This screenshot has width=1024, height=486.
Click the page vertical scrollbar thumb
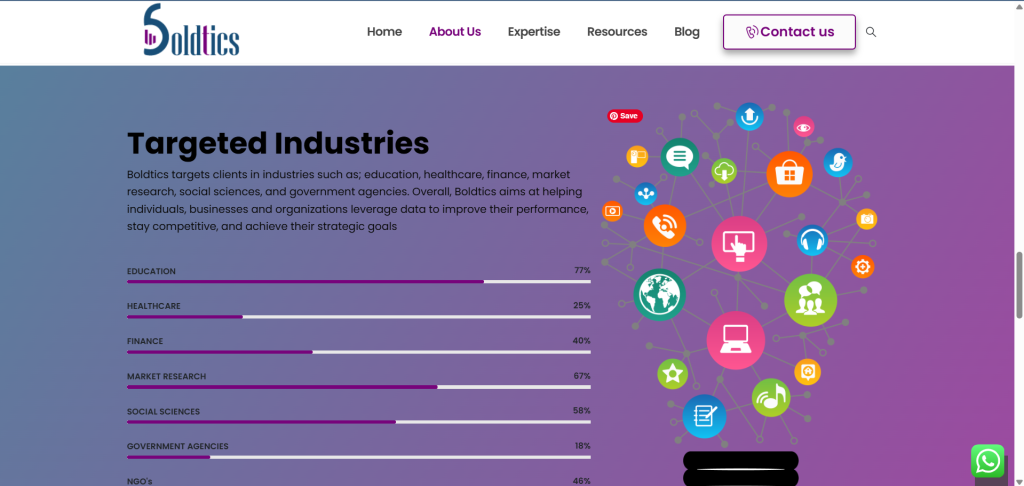pyautogui.click(x=1018, y=284)
